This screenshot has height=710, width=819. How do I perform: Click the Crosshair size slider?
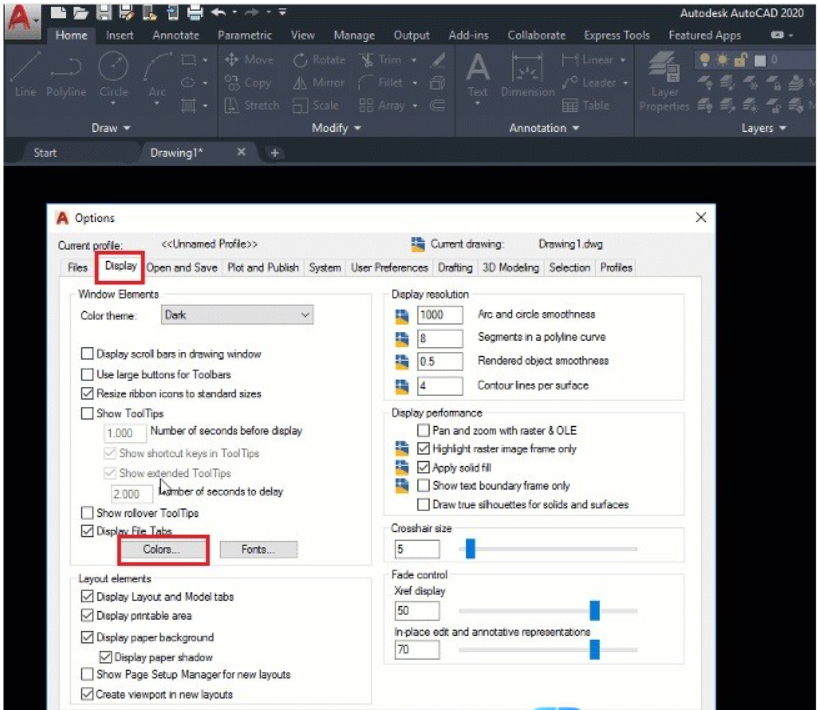point(548,548)
